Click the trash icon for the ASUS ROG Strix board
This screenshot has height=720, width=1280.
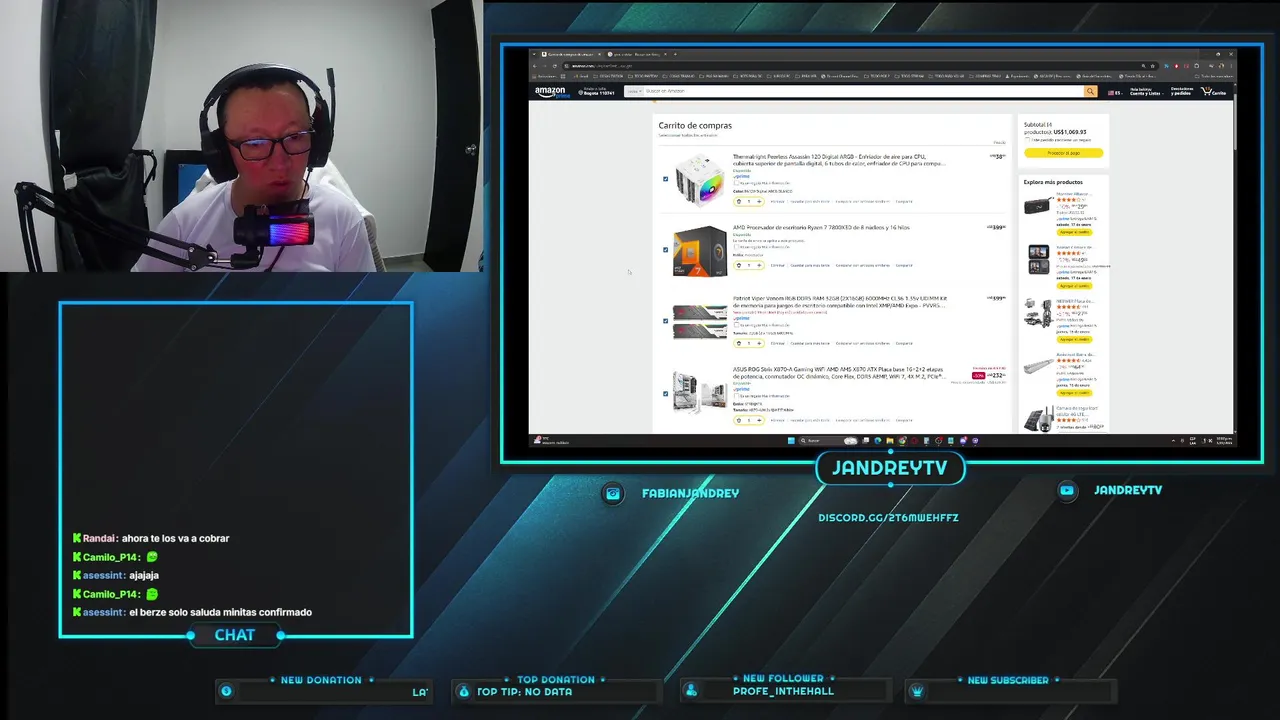[x=739, y=420]
